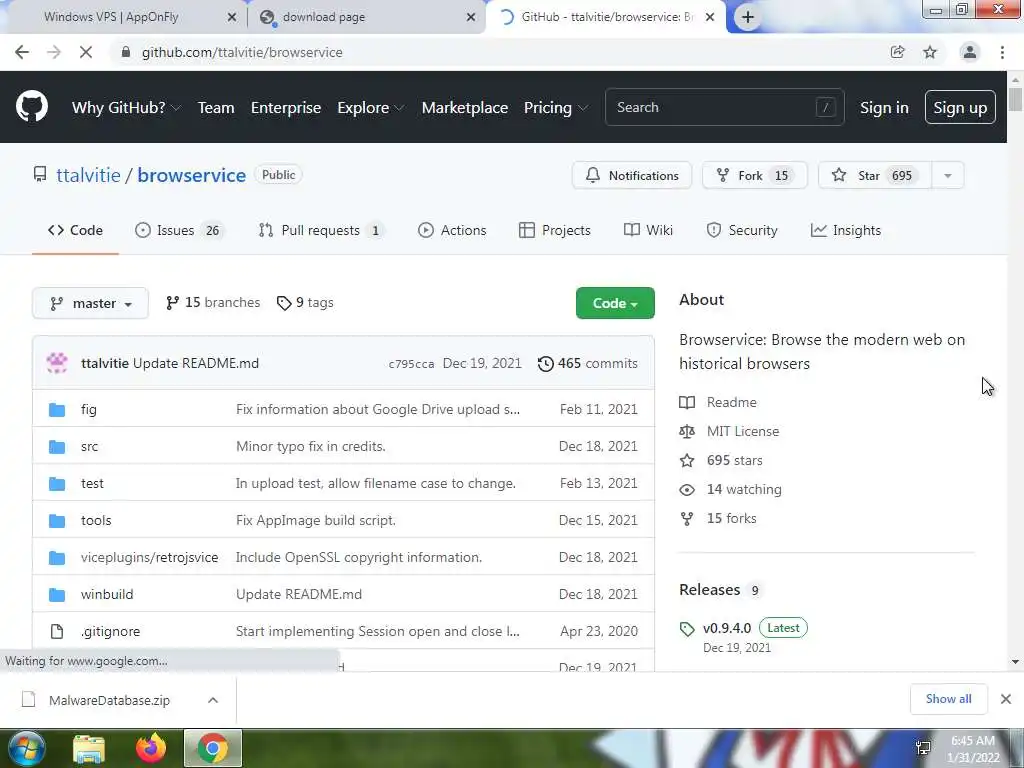This screenshot has width=1024, height=768.
Task: Switch to the Code tab
Action: click(x=75, y=231)
